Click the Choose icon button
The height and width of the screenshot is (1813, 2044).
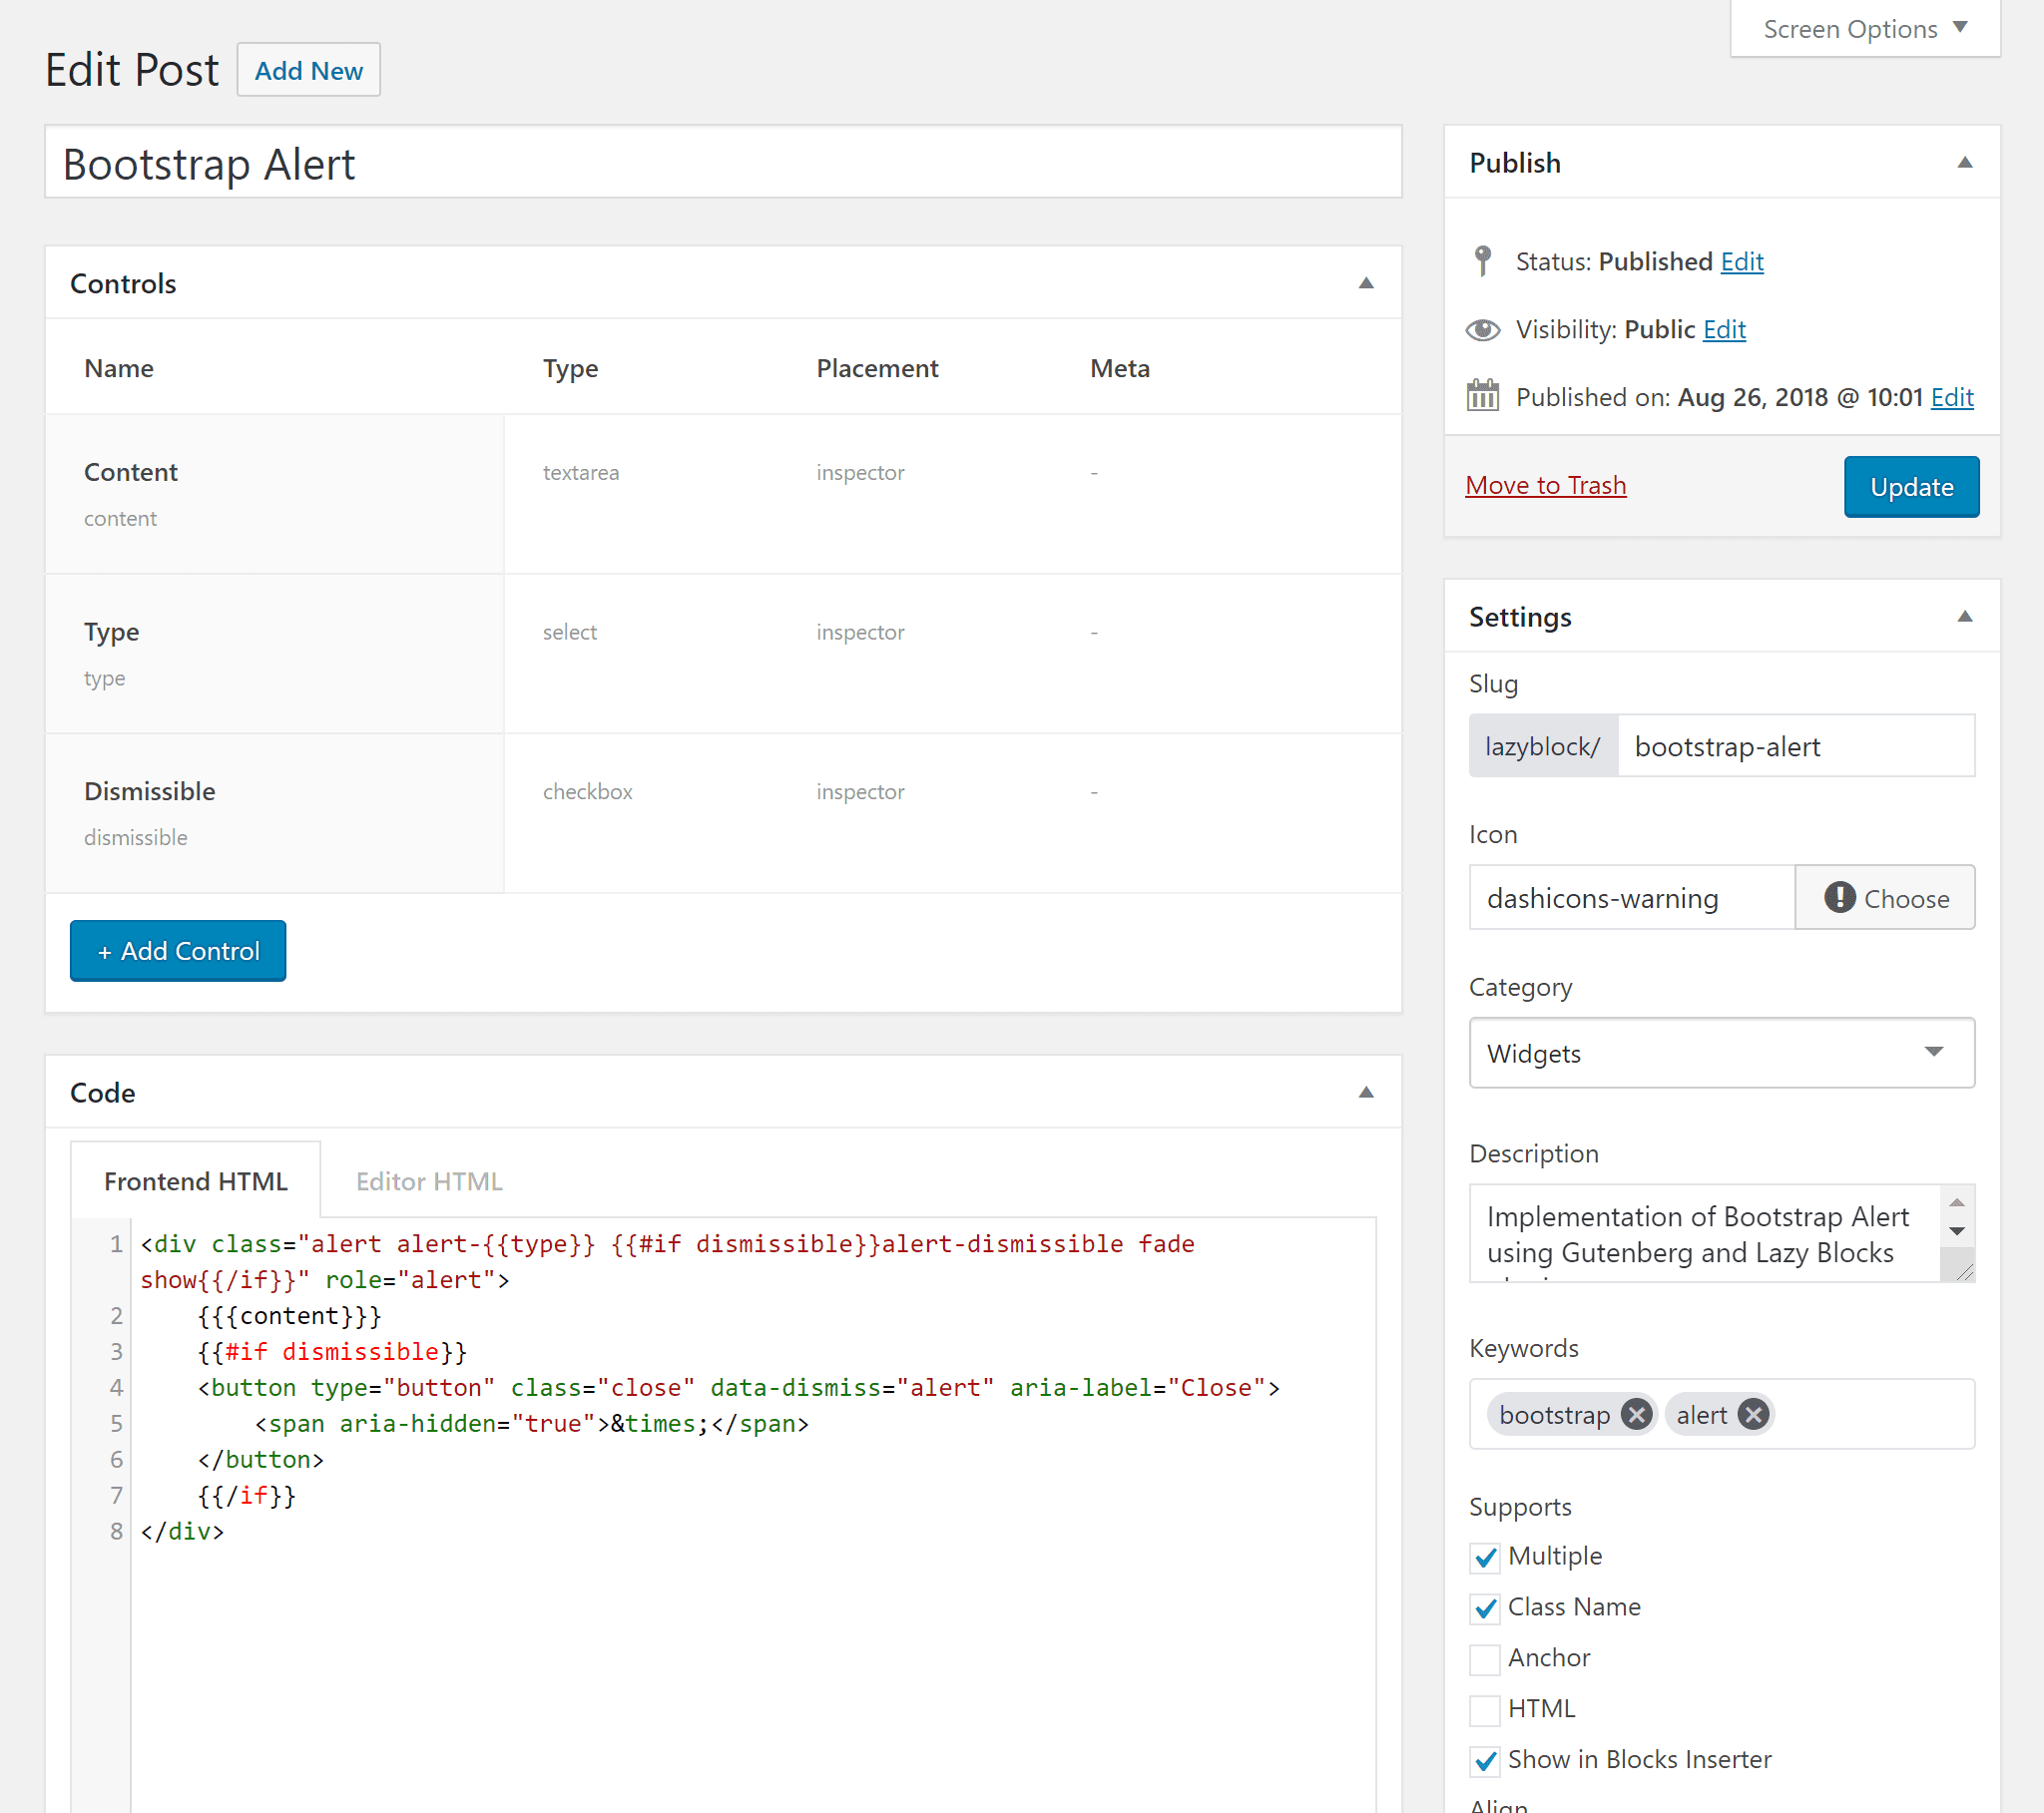pyautogui.click(x=1884, y=897)
